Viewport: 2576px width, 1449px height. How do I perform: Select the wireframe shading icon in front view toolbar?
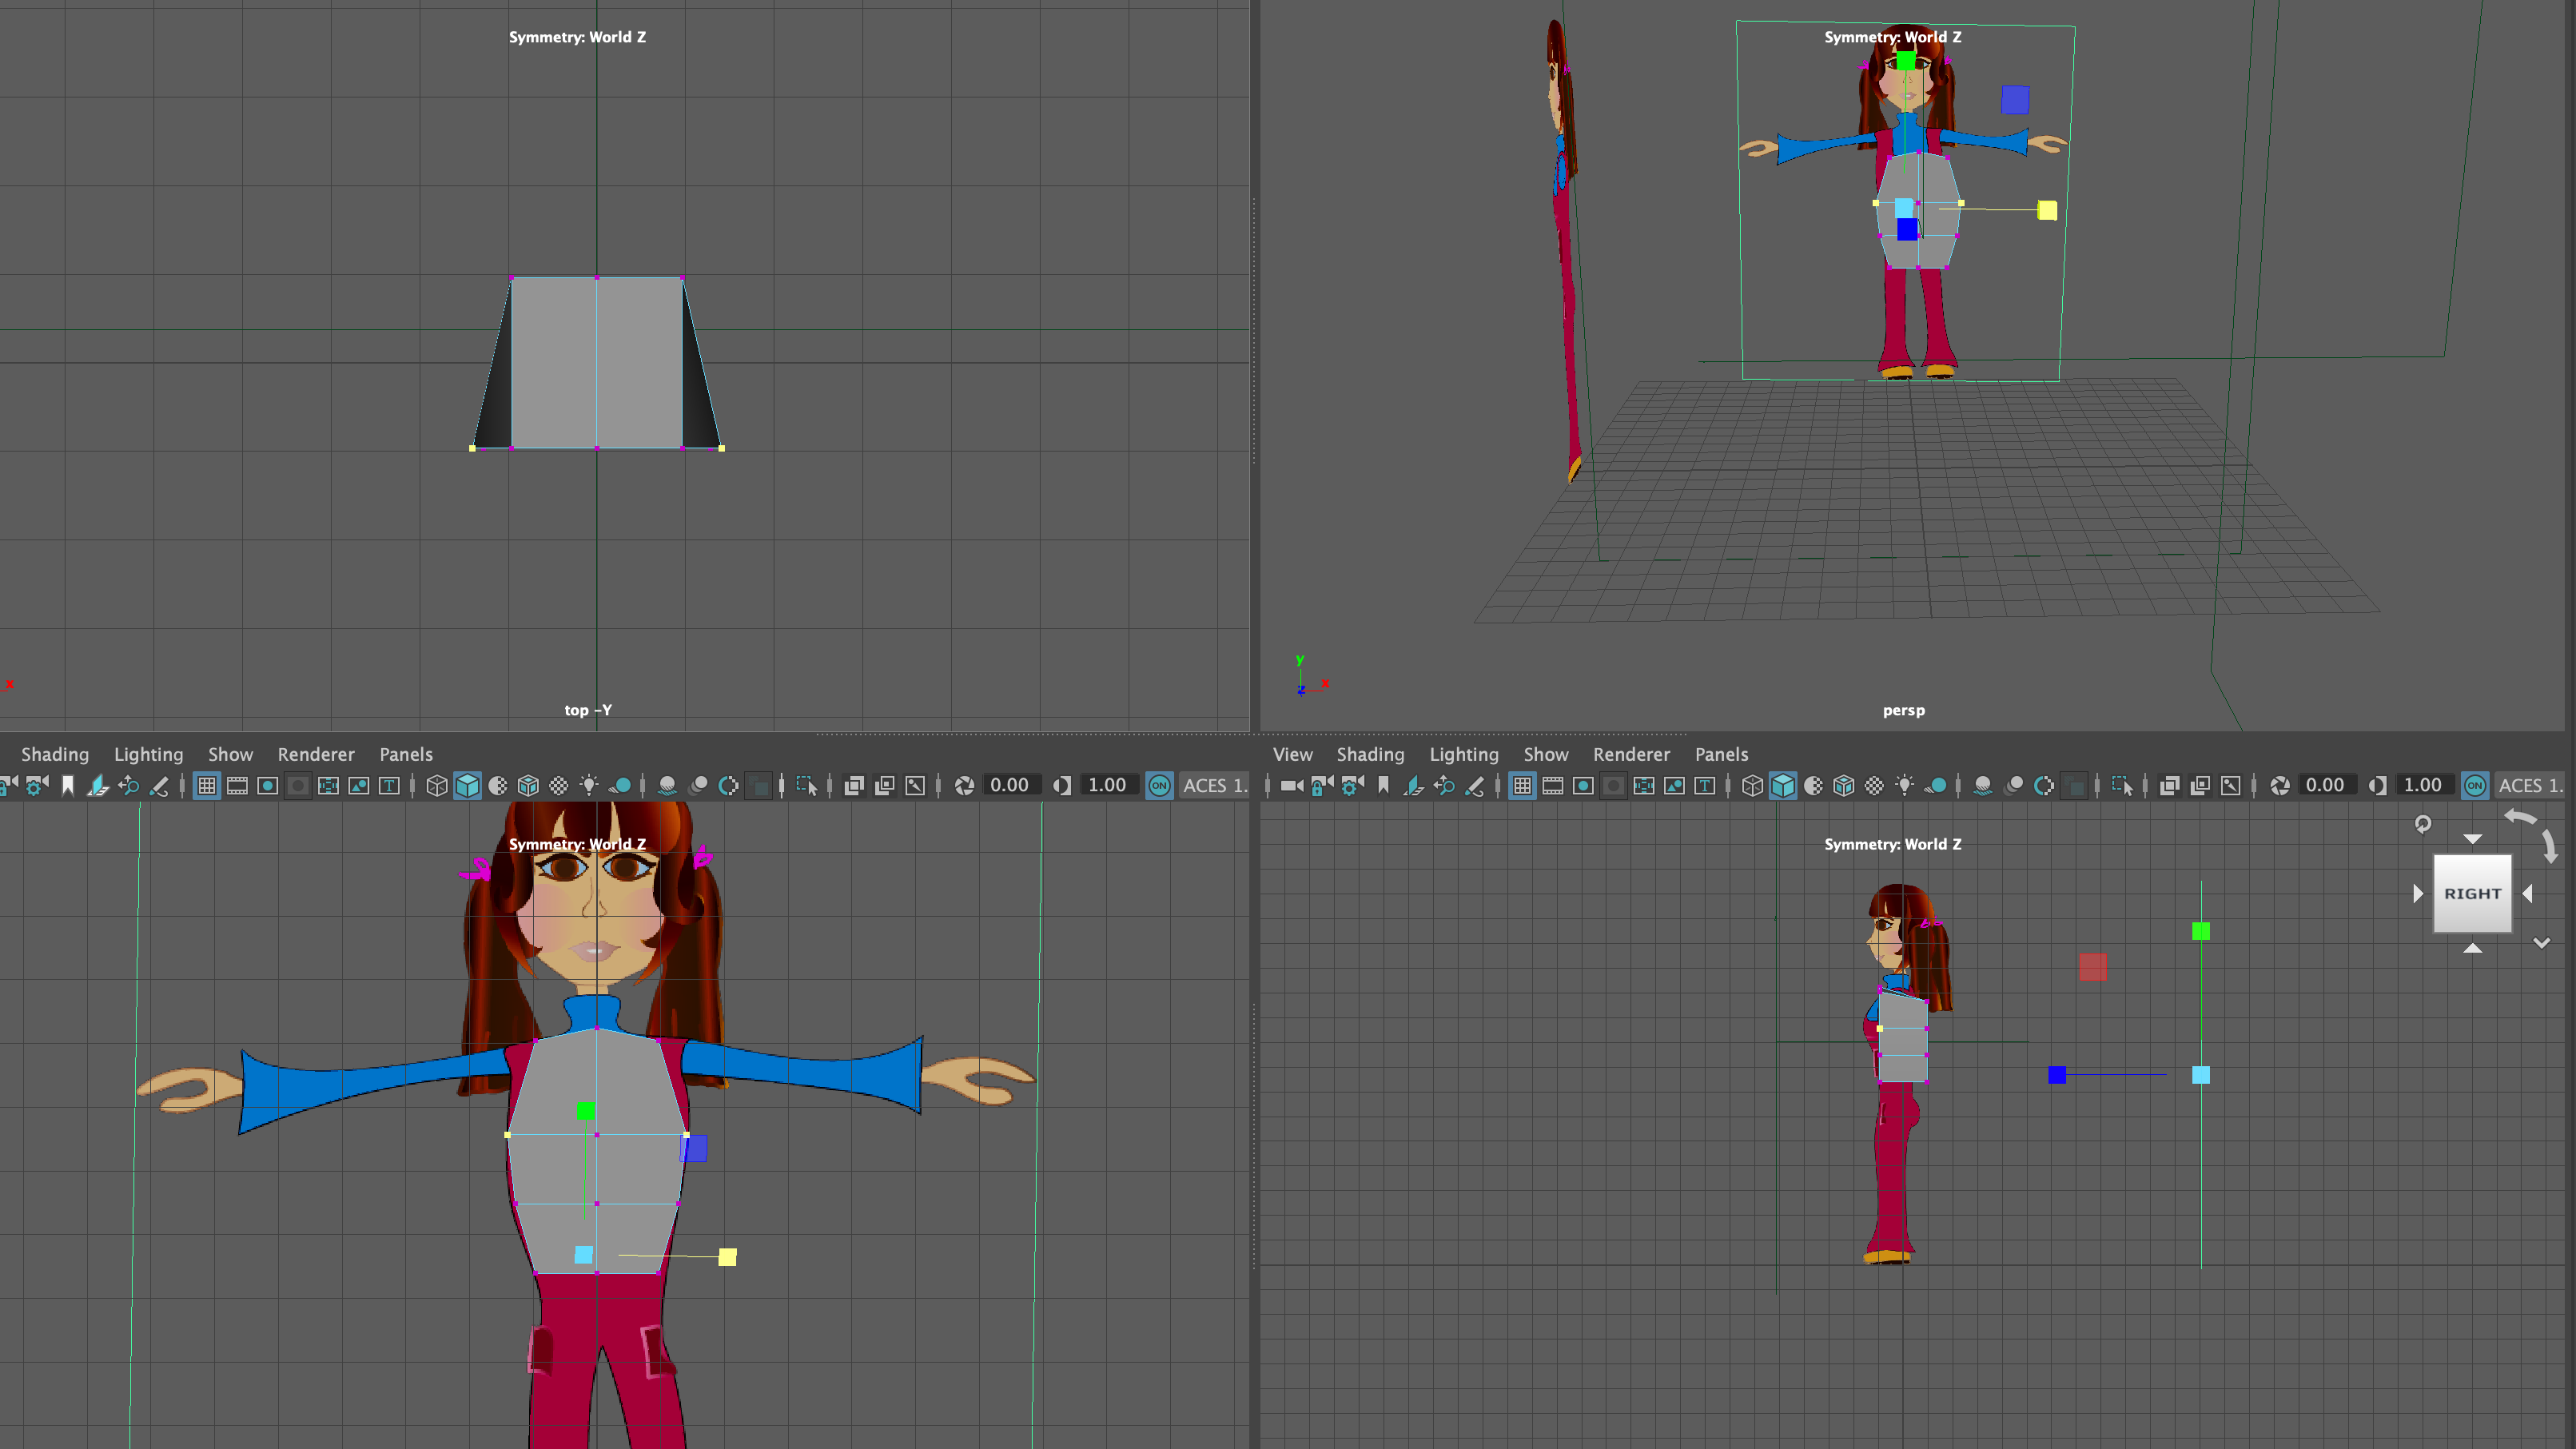coord(437,786)
